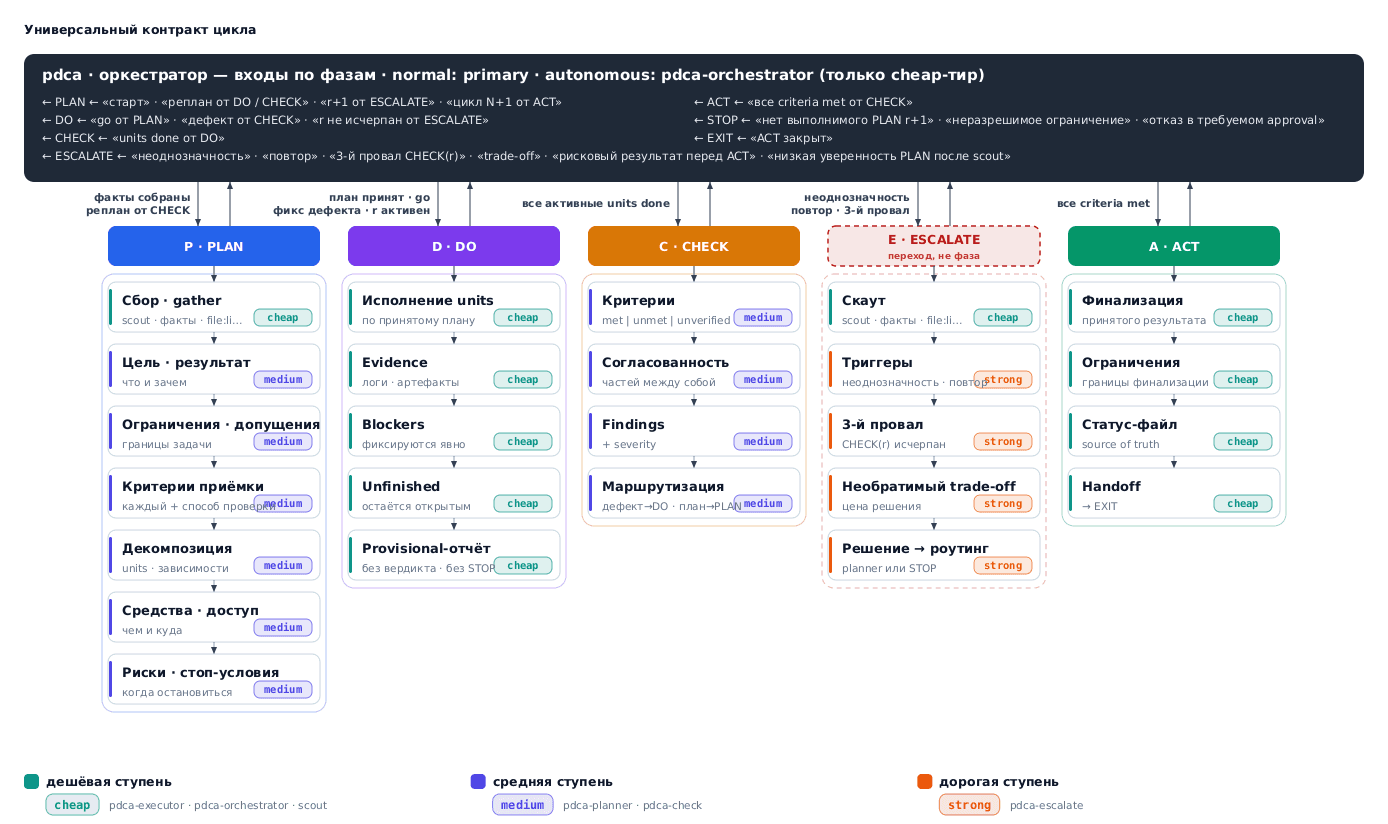Click the label 'все criteria met'

1103,204
